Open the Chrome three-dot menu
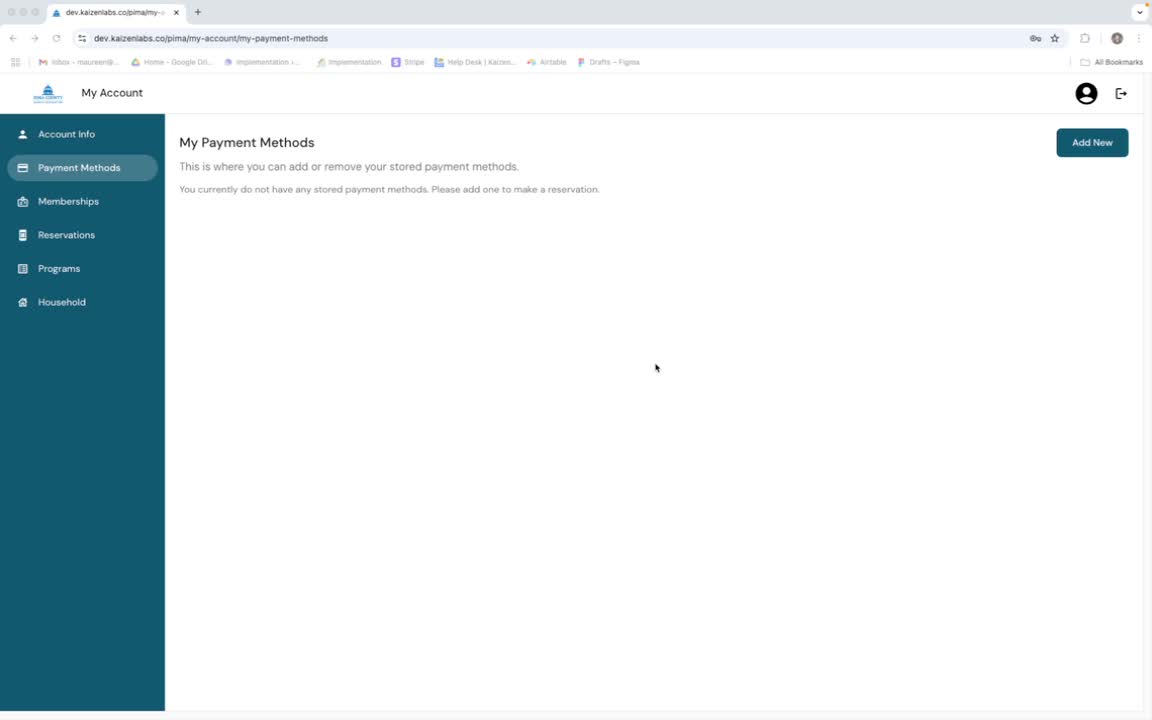The image size is (1152, 720). pyautogui.click(x=1139, y=38)
